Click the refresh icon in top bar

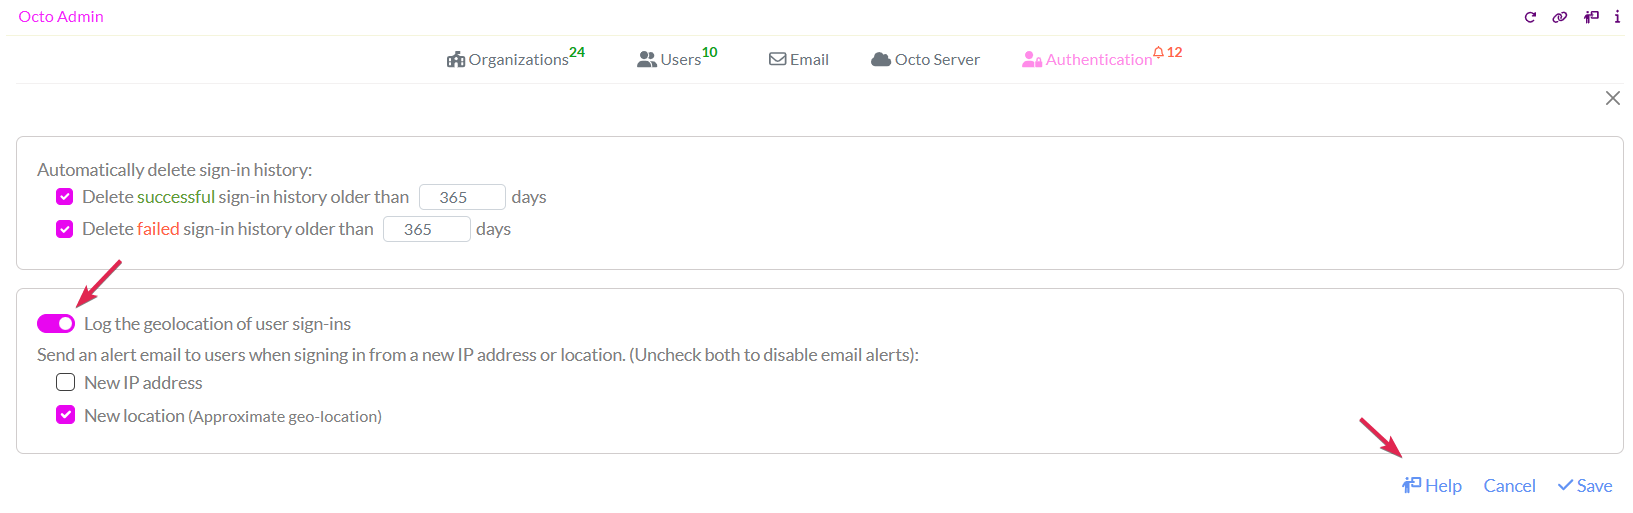click(x=1530, y=17)
